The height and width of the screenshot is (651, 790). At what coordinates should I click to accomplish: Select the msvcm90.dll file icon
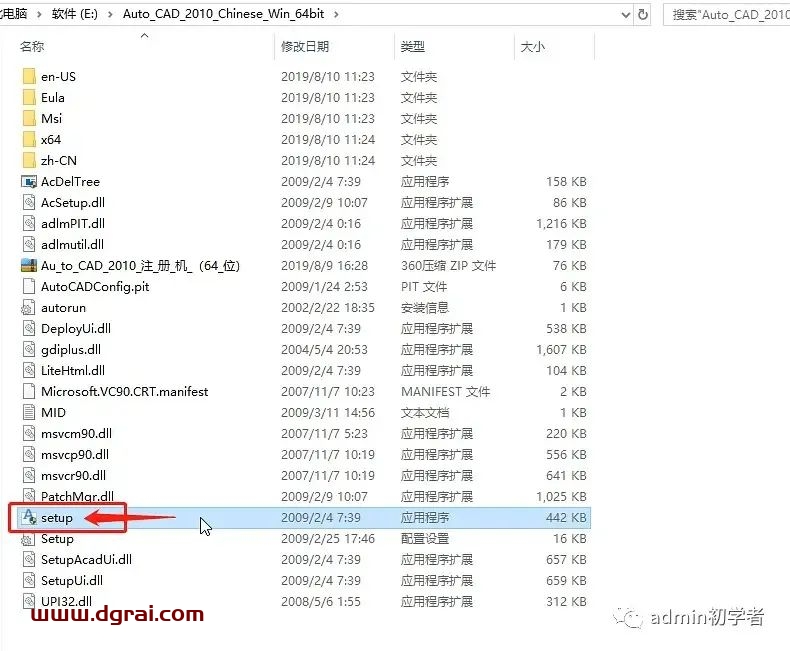[29, 434]
